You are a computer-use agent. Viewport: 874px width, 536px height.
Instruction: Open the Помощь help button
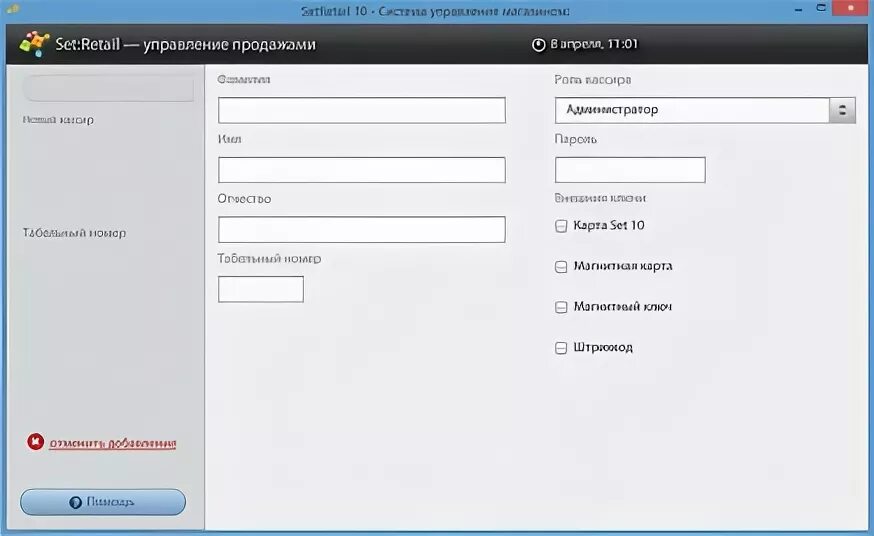click(x=103, y=502)
